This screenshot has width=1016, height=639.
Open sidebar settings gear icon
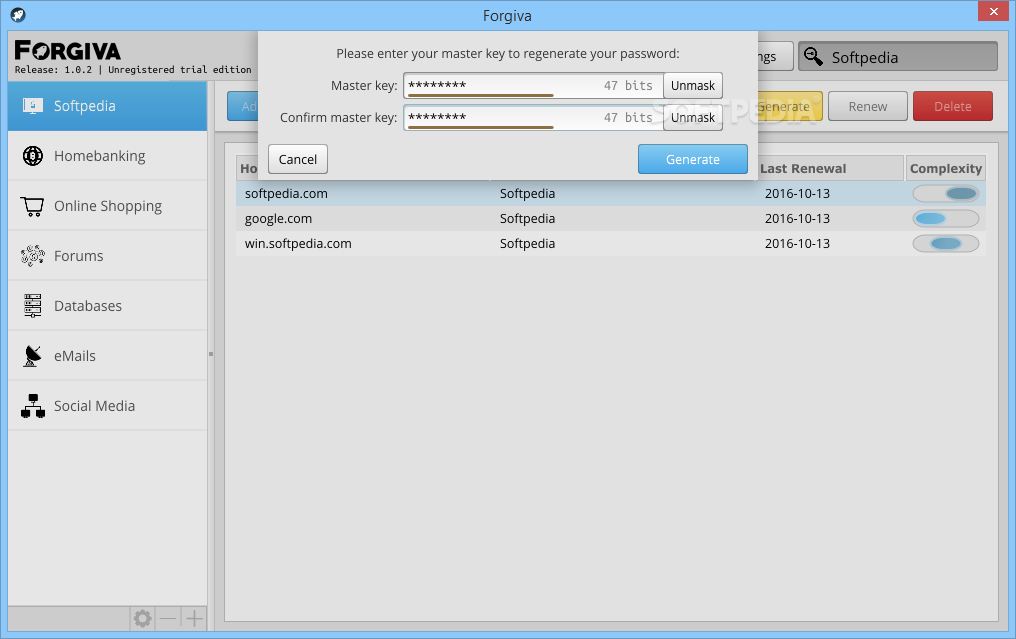click(143, 618)
